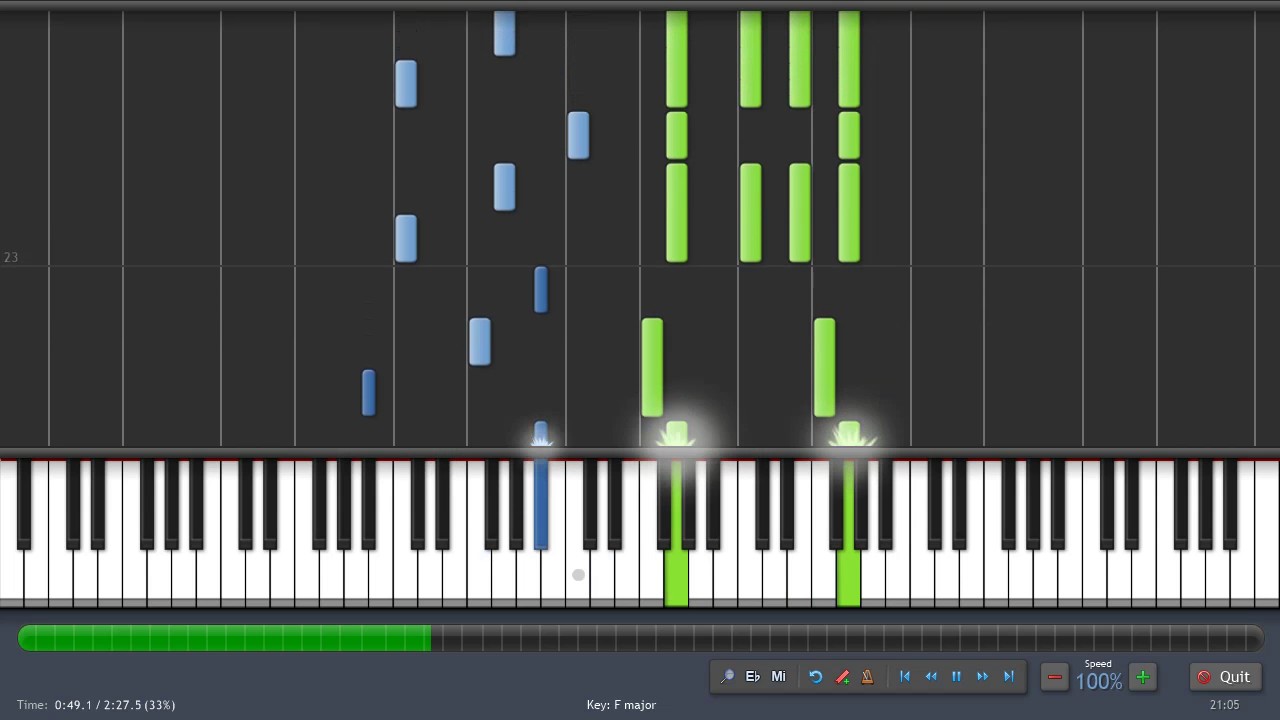Viewport: 1280px width, 720px height.
Task: Toggle the metronome icon
Action: [x=868, y=677]
